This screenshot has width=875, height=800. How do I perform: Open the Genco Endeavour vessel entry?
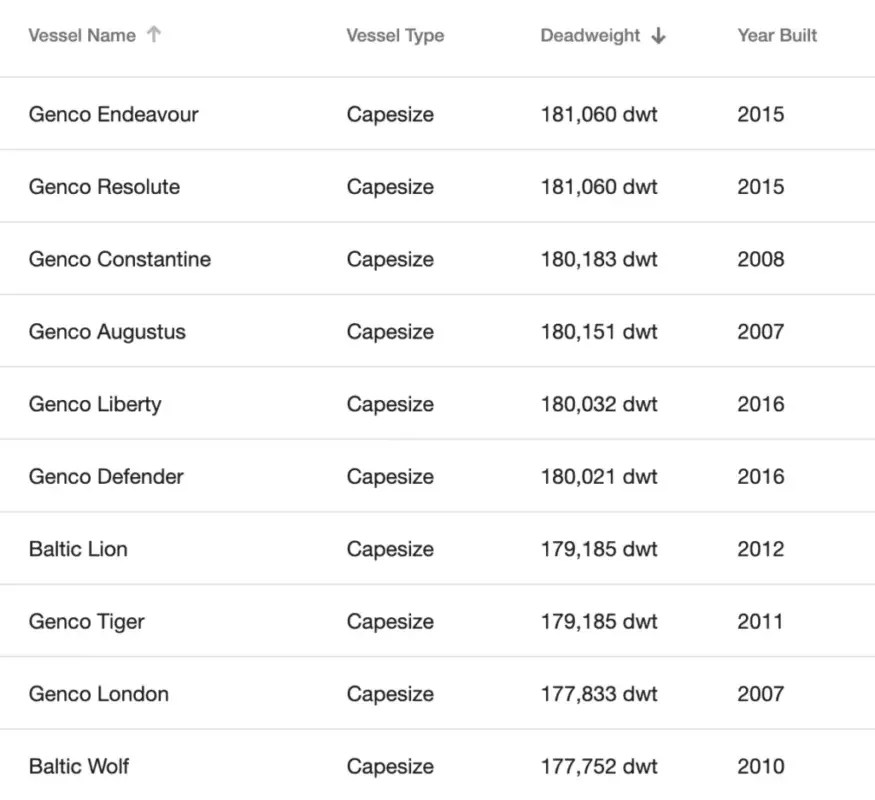coord(113,114)
